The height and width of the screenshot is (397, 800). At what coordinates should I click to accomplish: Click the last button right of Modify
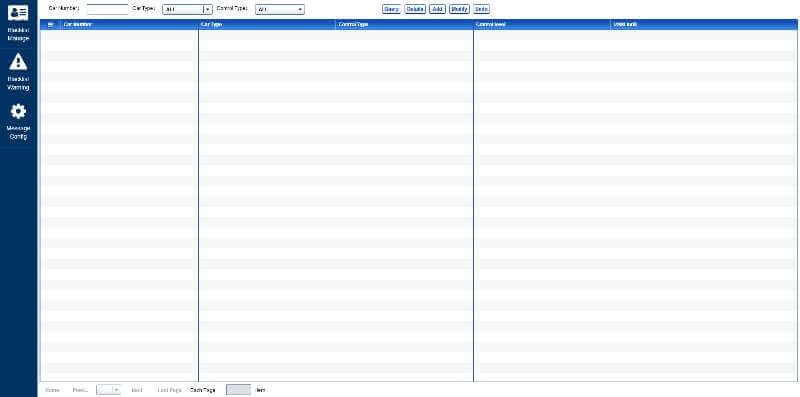click(x=481, y=9)
